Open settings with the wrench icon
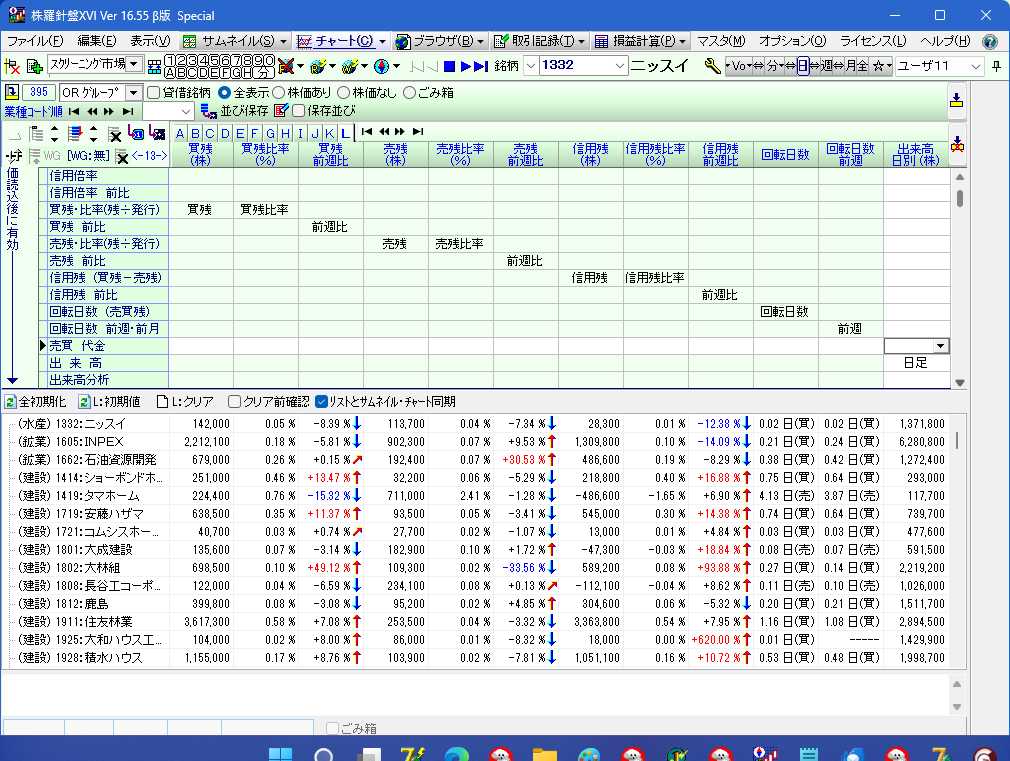The image size is (1010, 761). pos(712,66)
